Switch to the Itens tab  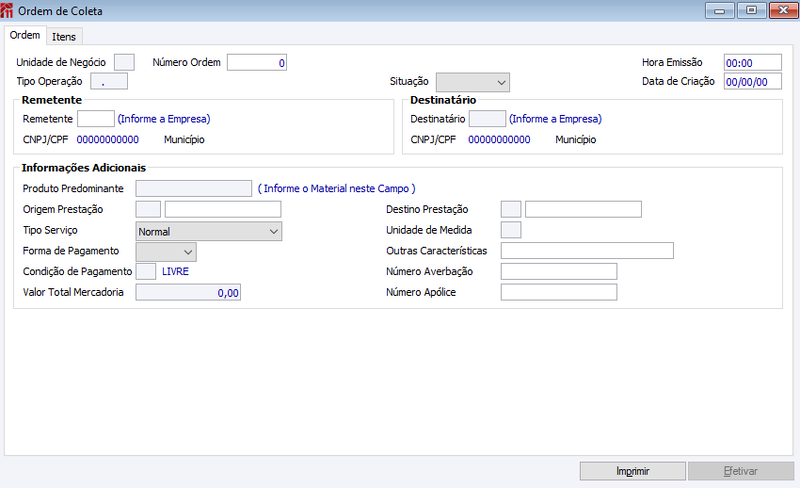[64, 37]
